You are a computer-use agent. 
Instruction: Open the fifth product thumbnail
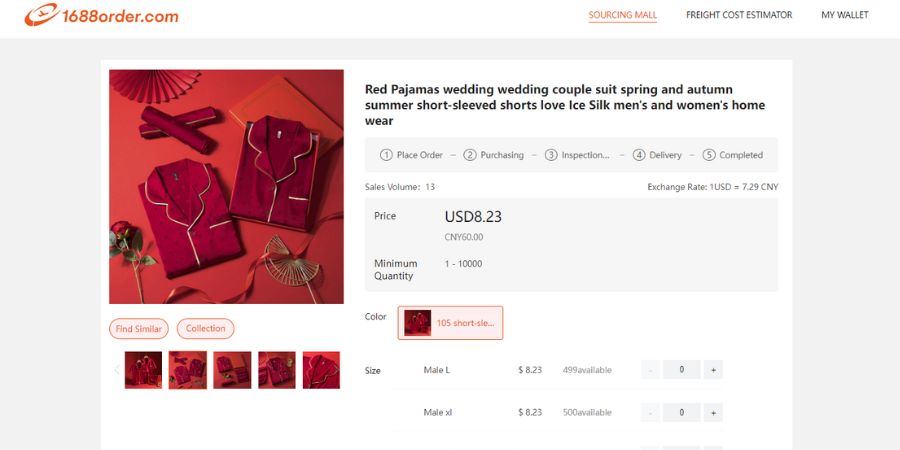click(x=321, y=370)
